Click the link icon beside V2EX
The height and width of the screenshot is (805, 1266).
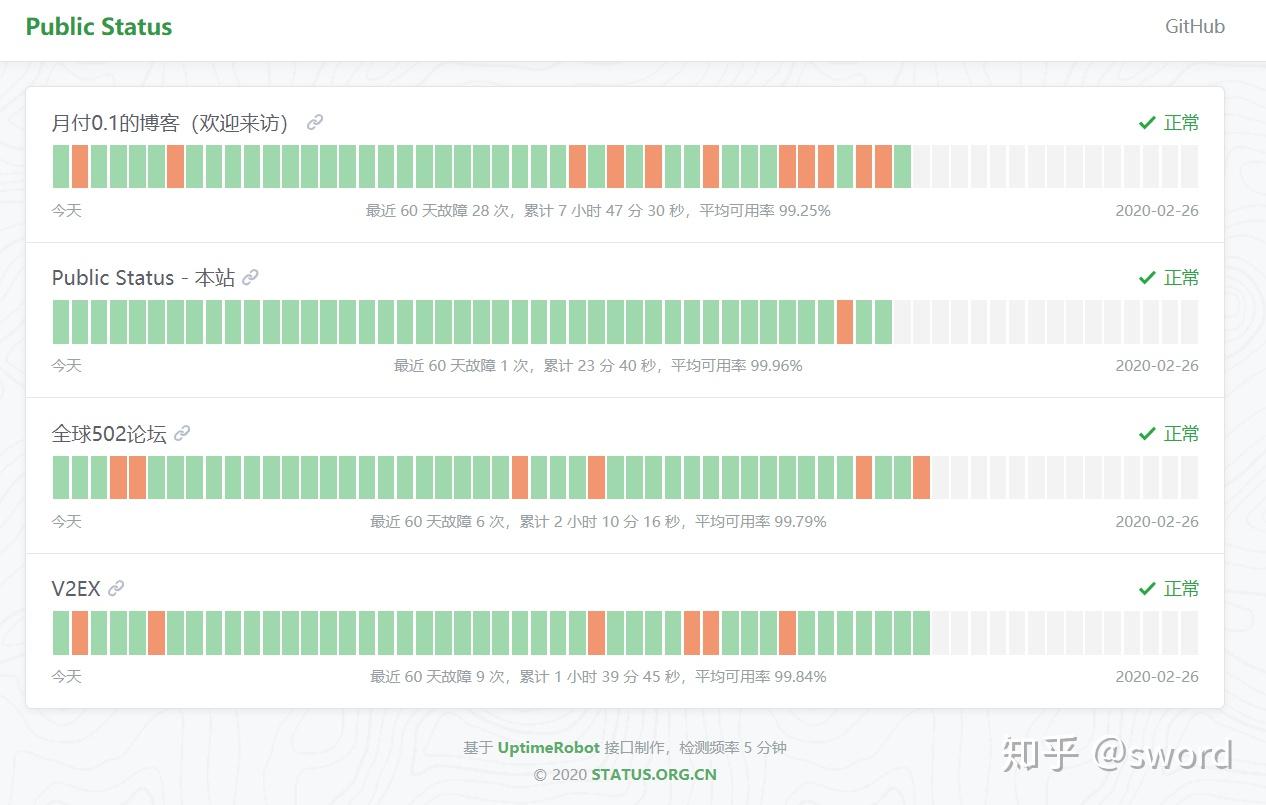pos(116,588)
